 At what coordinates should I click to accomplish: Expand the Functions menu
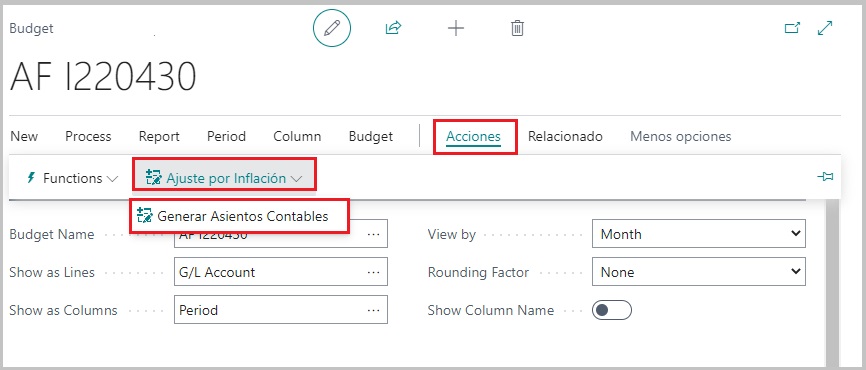(x=72, y=178)
